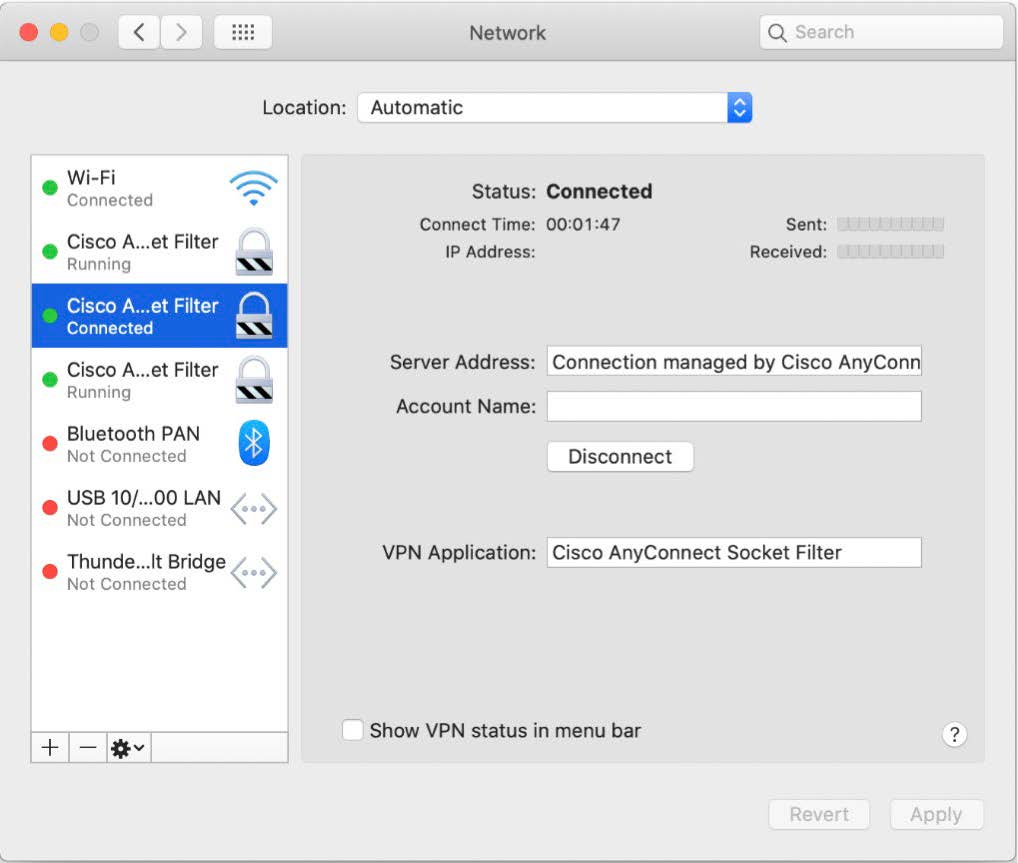Remove selected service with minus button

(x=88, y=748)
